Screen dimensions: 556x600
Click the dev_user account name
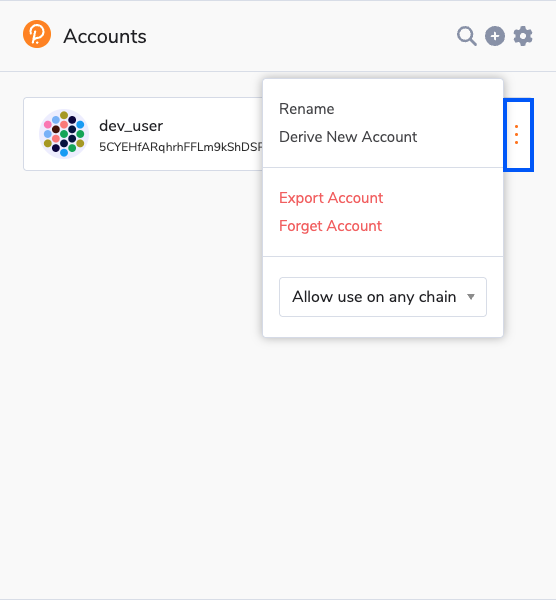coord(131,126)
